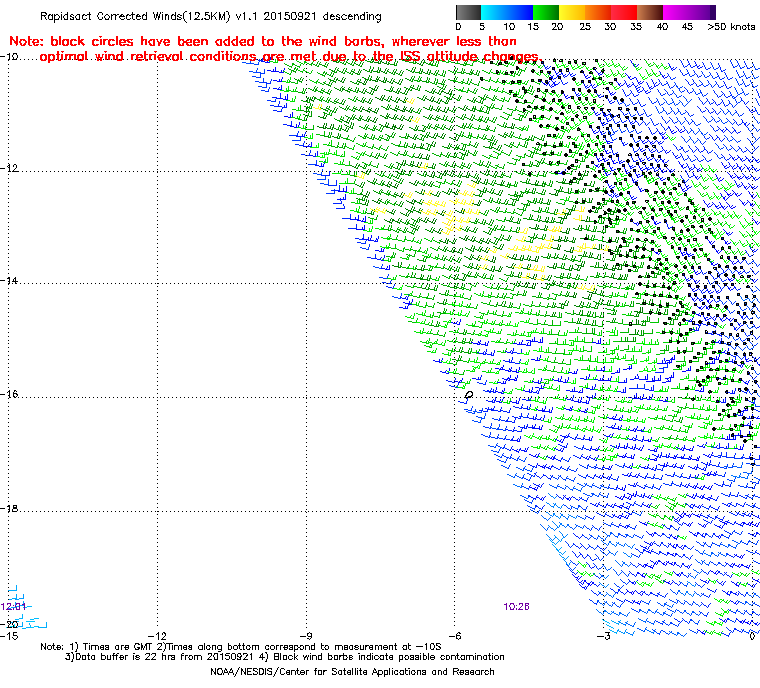Click the red 'Note: black circles' warning line
Screen dimensions: 760x688
click(263, 41)
